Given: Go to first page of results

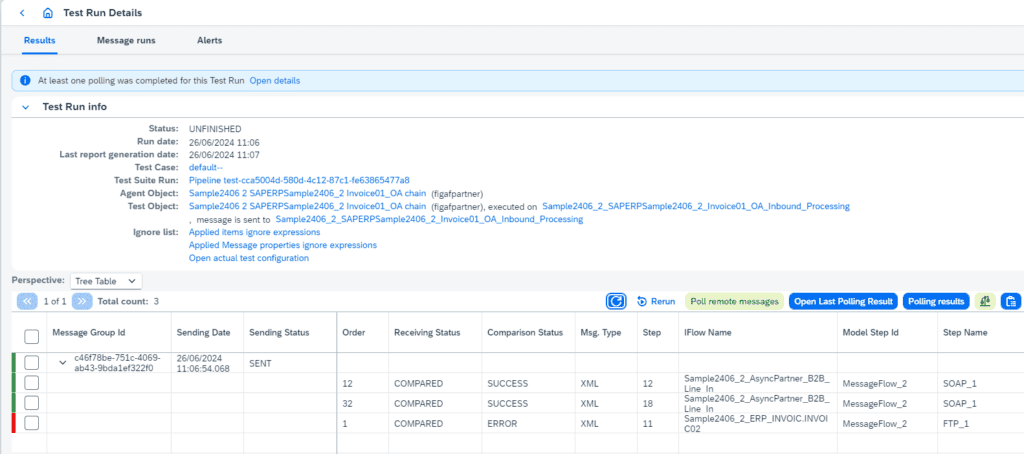Looking at the screenshot, I should [27, 301].
